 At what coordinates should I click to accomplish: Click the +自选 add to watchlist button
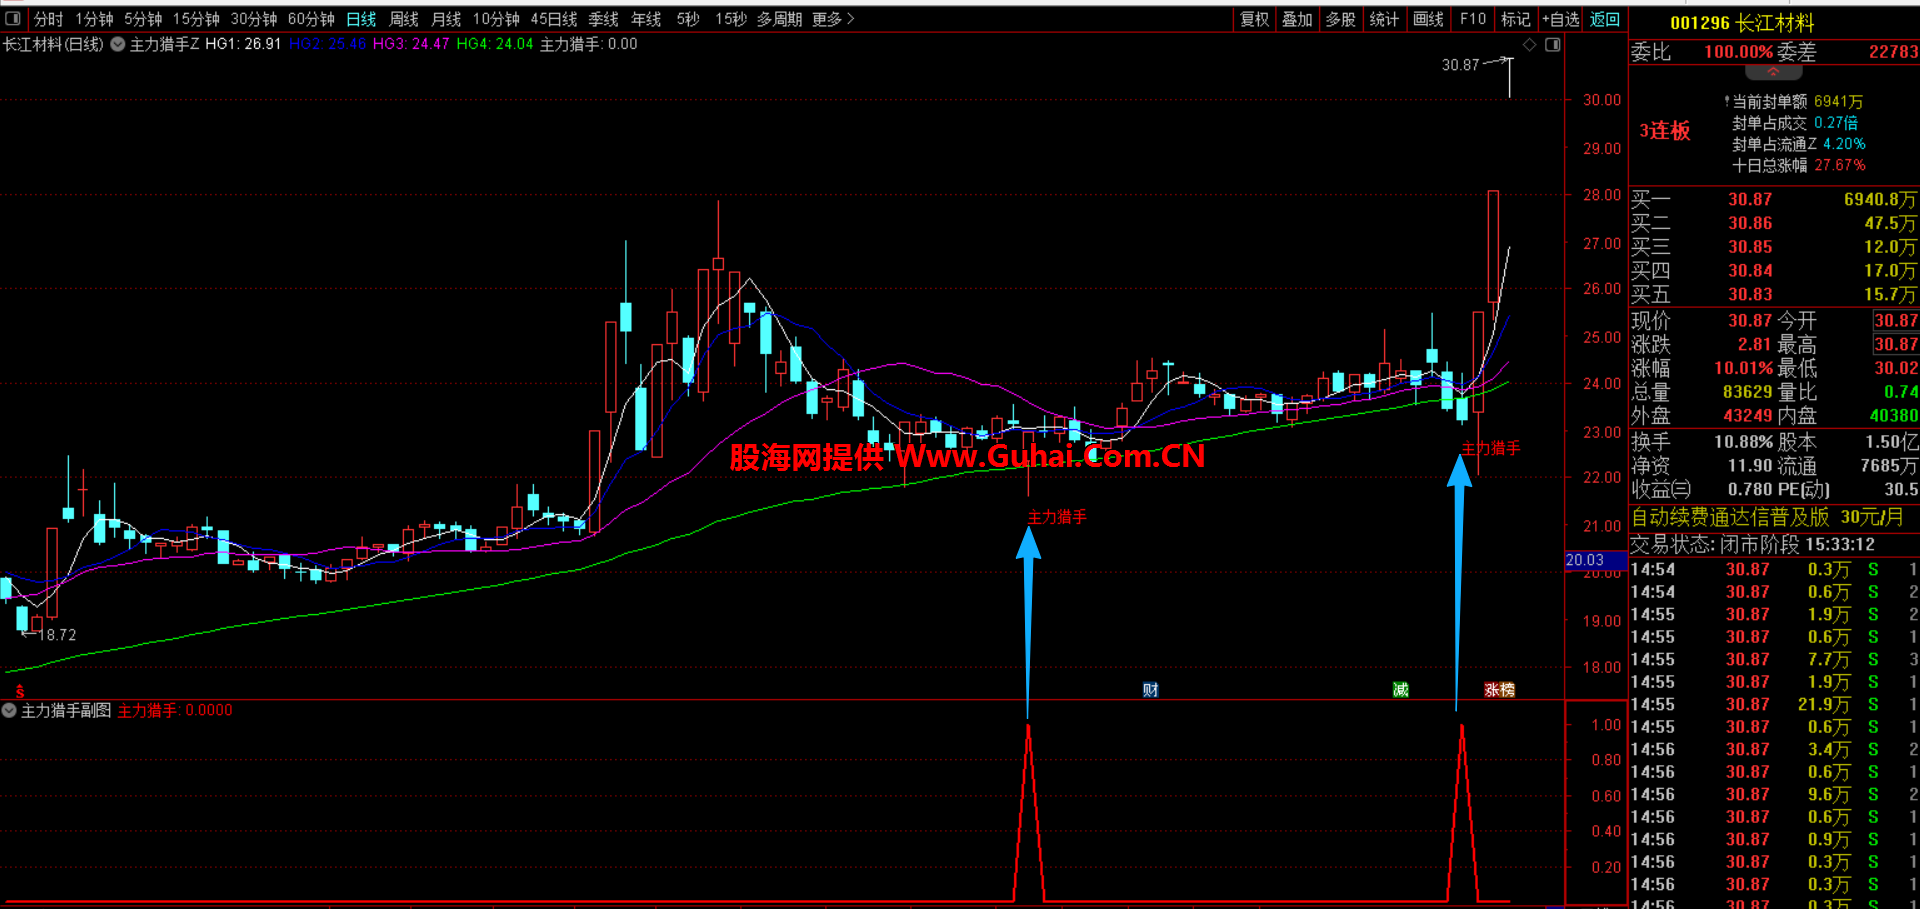pos(1560,19)
